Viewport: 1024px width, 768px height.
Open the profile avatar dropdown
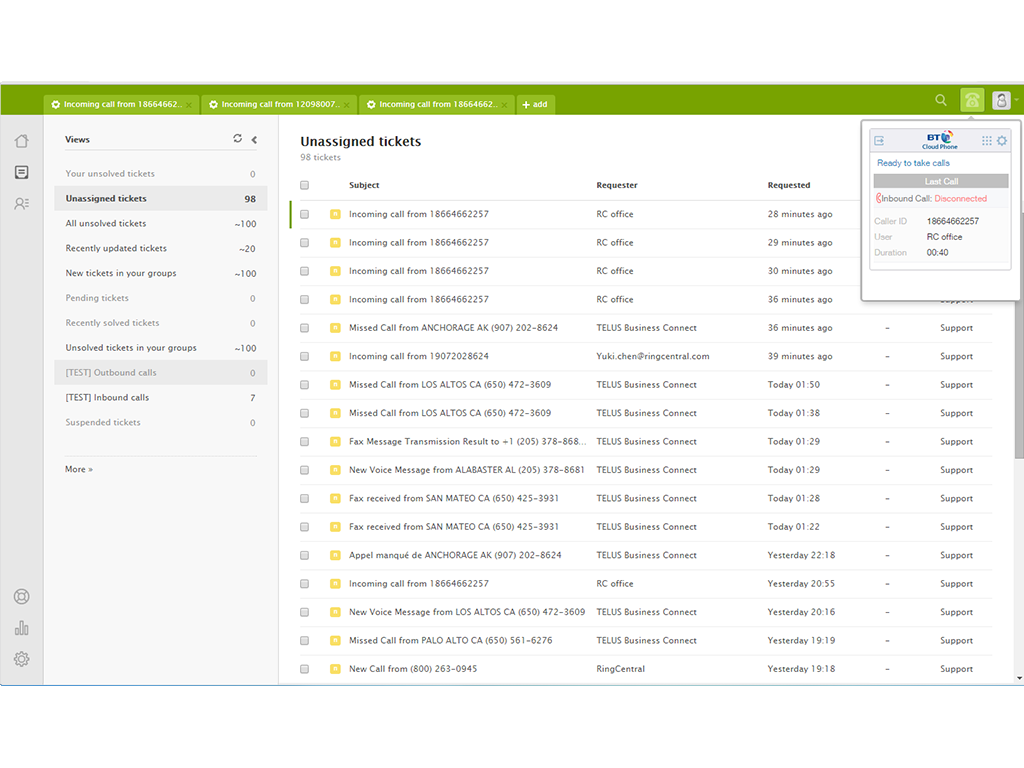1001,100
